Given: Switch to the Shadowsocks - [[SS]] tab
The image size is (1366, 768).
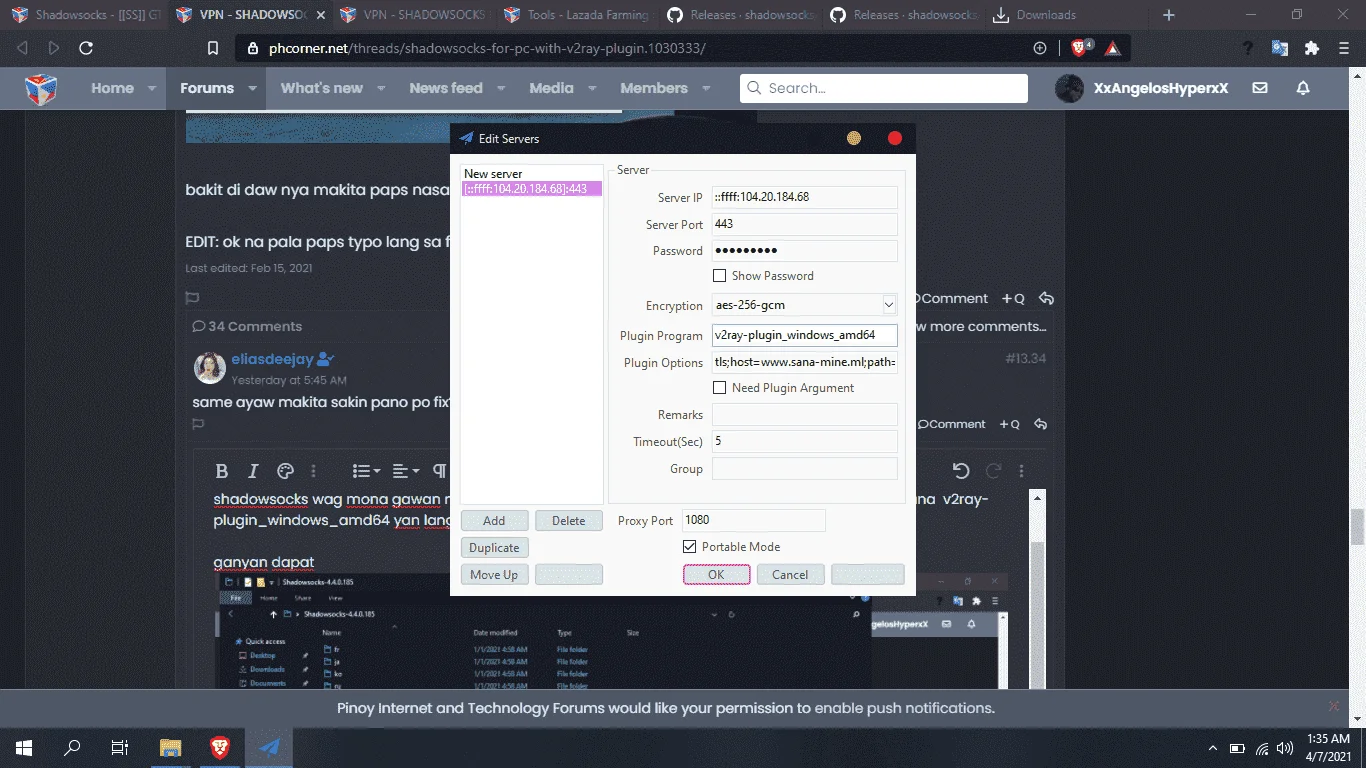Looking at the screenshot, I should 85,15.
